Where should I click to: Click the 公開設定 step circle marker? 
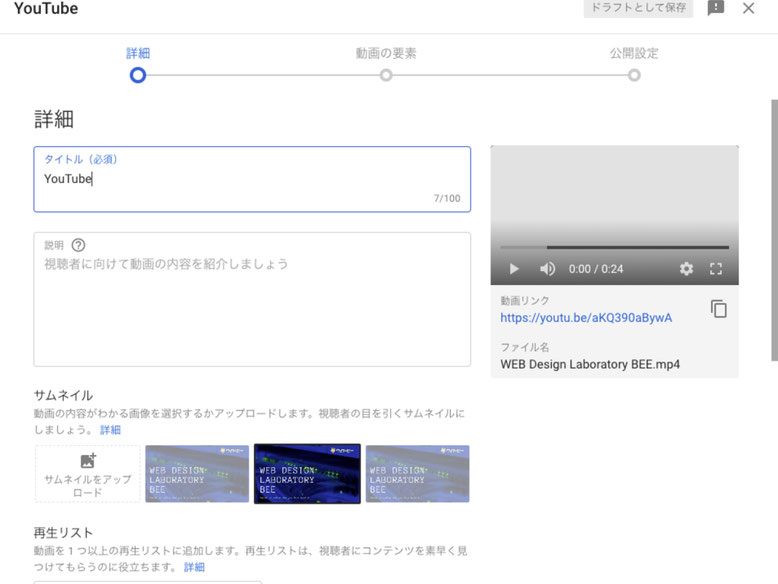tap(634, 75)
